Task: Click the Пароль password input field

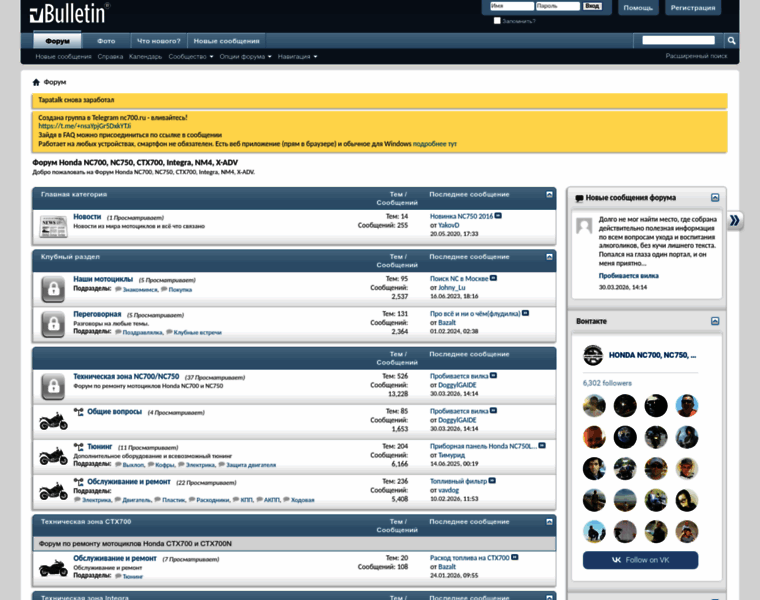Action: tap(558, 6)
